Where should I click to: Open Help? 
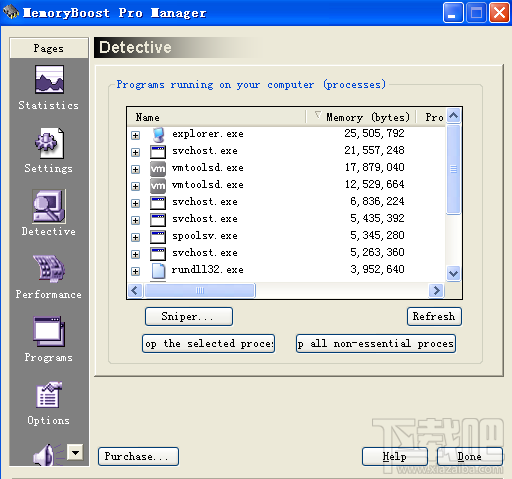395,456
